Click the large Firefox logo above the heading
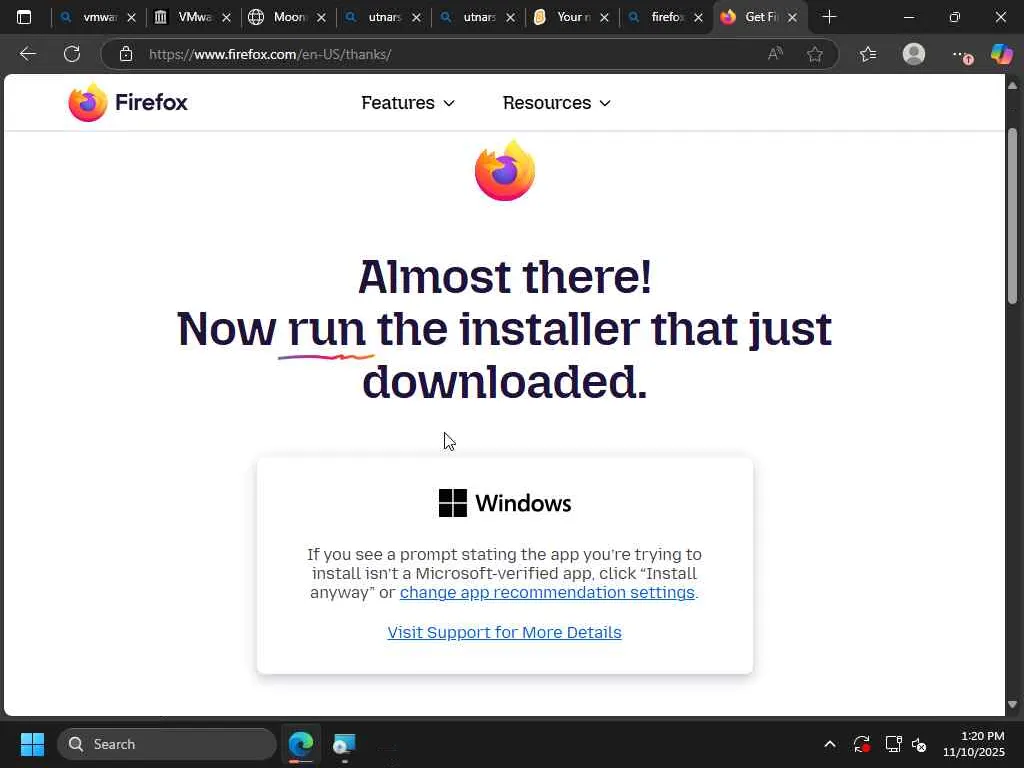The width and height of the screenshot is (1024, 768). (x=505, y=170)
